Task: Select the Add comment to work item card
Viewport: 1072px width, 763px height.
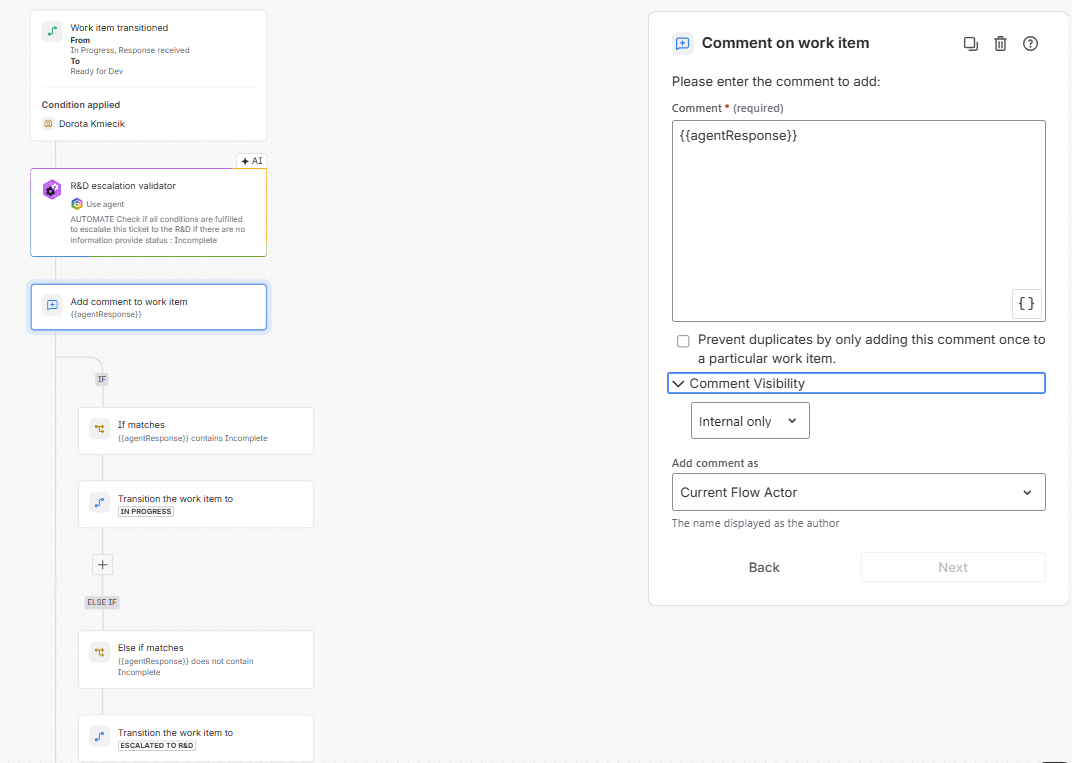Action: [148, 307]
